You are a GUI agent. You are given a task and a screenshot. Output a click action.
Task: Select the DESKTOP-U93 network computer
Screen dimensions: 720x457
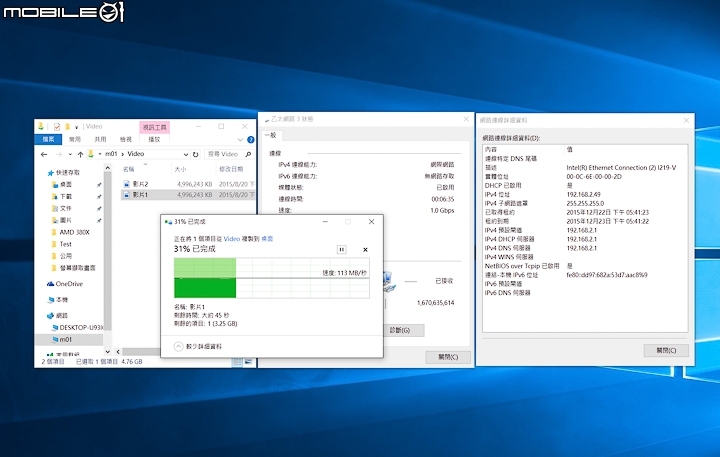81,327
